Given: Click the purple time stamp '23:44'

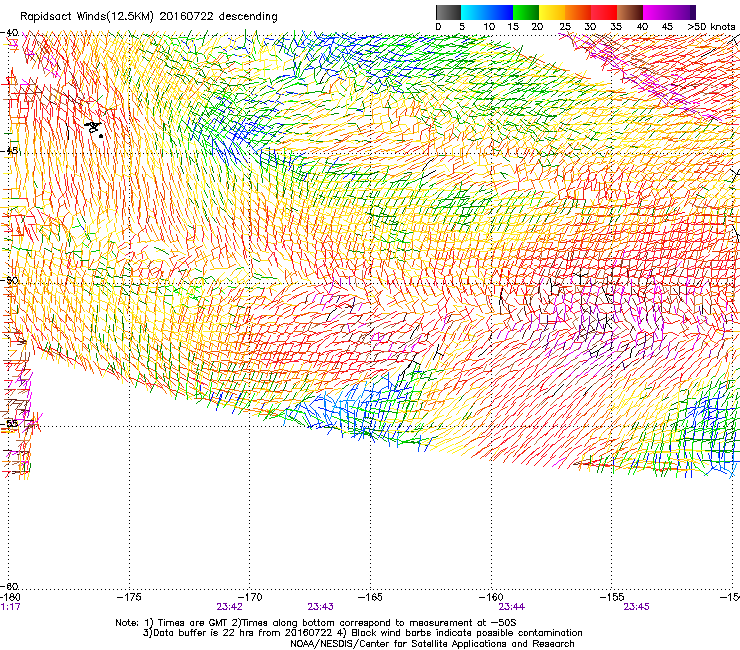Looking at the screenshot, I should [x=512, y=607].
